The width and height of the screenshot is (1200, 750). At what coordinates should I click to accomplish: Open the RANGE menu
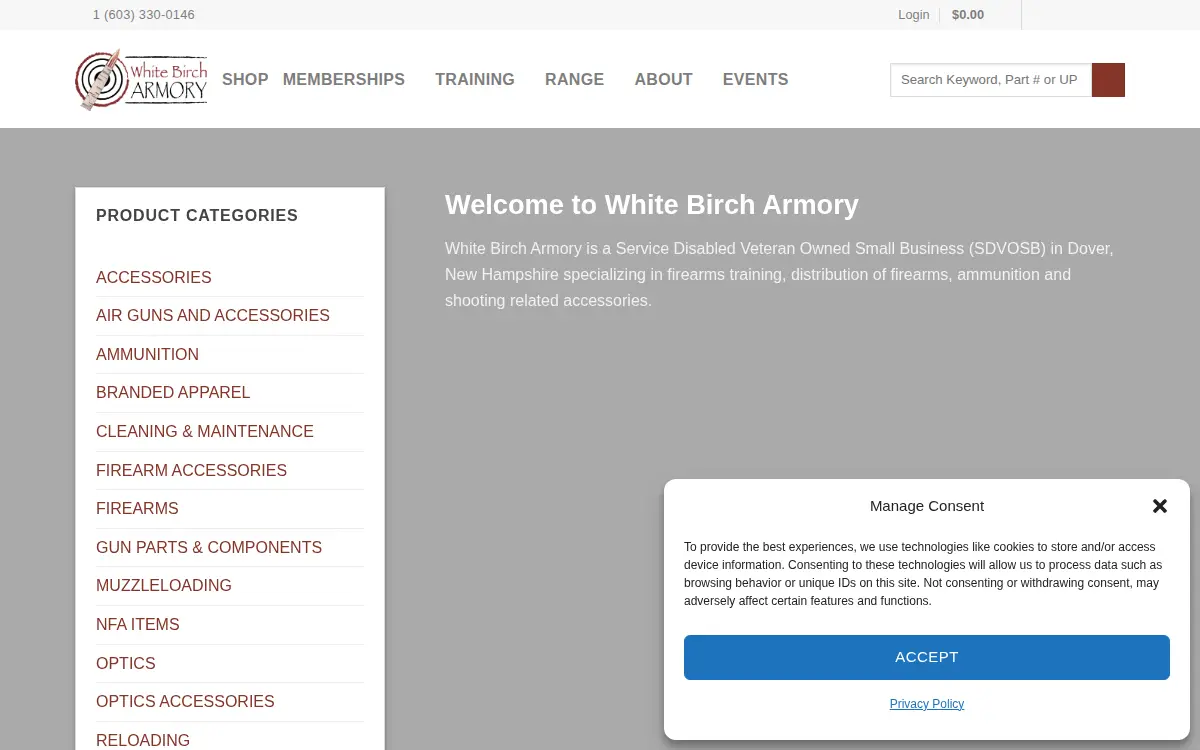tap(574, 79)
